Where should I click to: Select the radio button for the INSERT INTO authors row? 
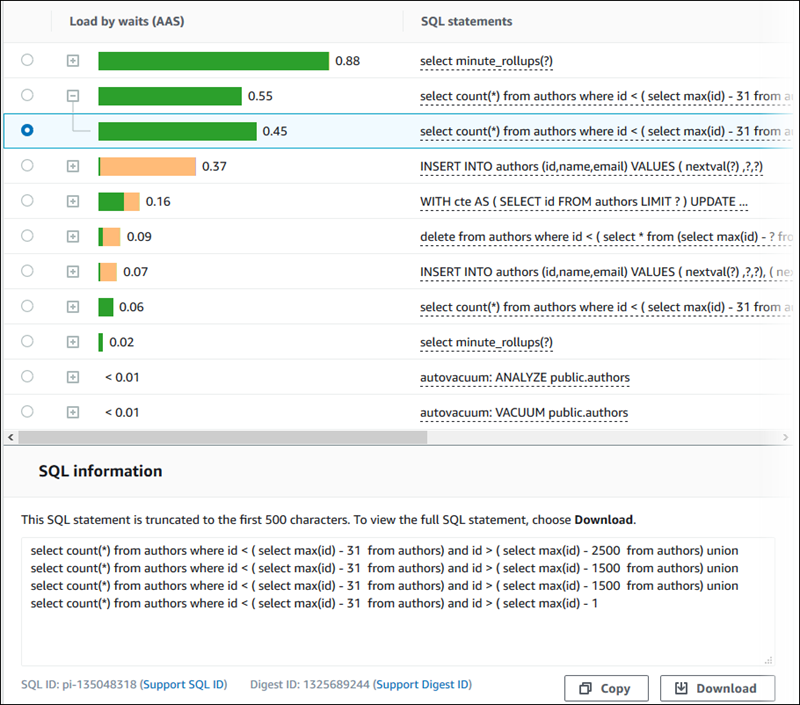coord(27,166)
